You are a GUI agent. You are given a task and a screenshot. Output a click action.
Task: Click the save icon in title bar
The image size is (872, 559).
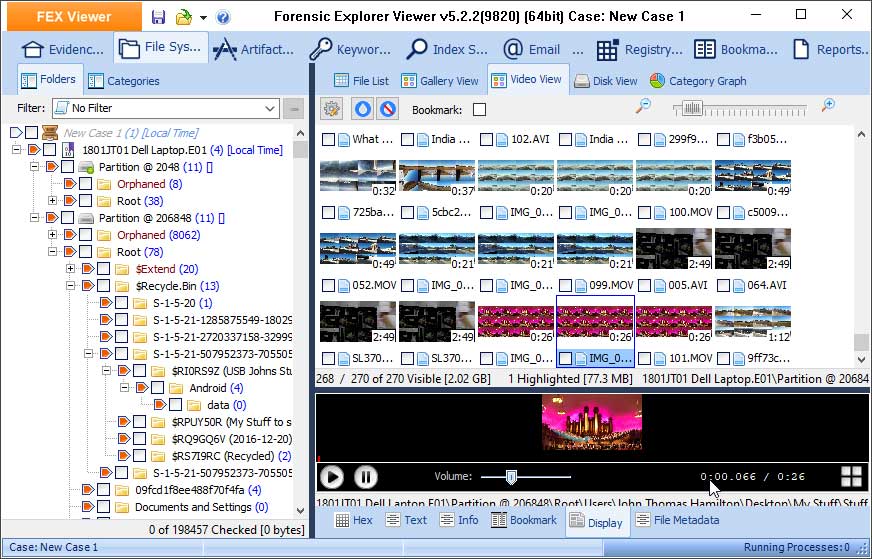tap(158, 17)
